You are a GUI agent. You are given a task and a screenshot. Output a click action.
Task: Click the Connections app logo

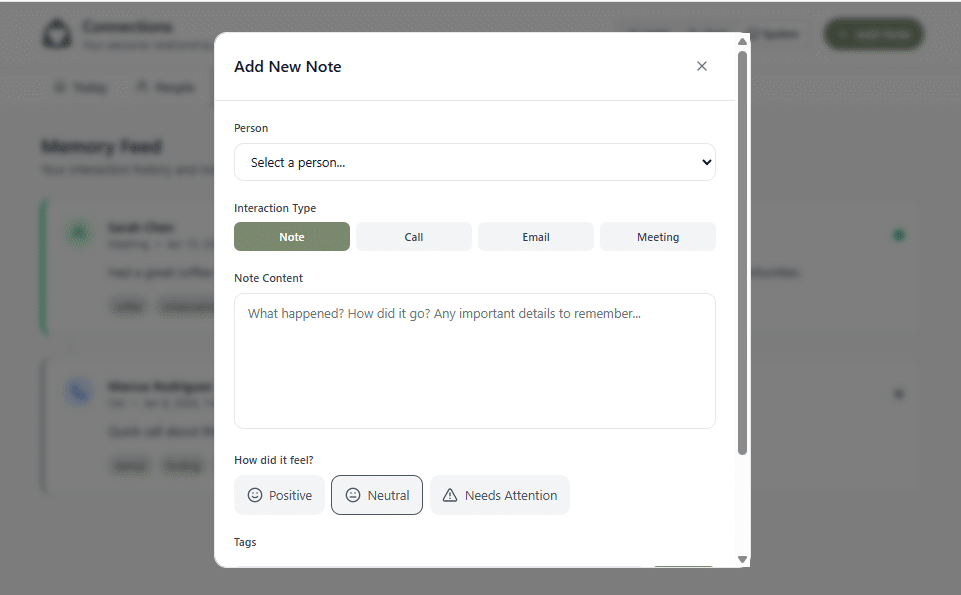[x=57, y=34]
